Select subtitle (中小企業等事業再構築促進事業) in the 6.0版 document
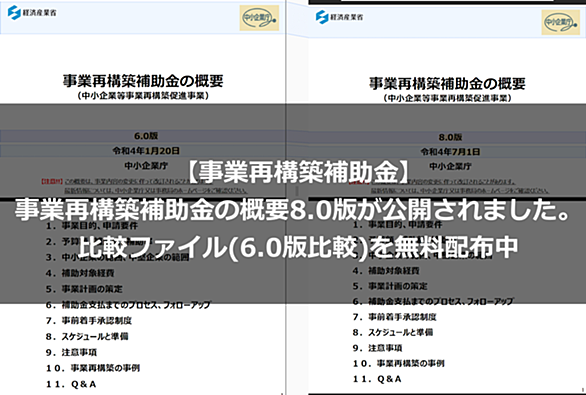 143,96
